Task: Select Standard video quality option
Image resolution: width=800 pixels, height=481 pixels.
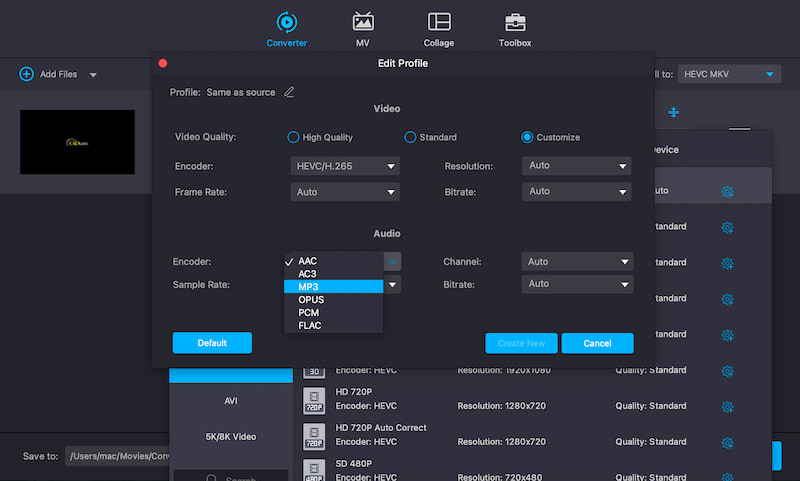Action: [410, 137]
